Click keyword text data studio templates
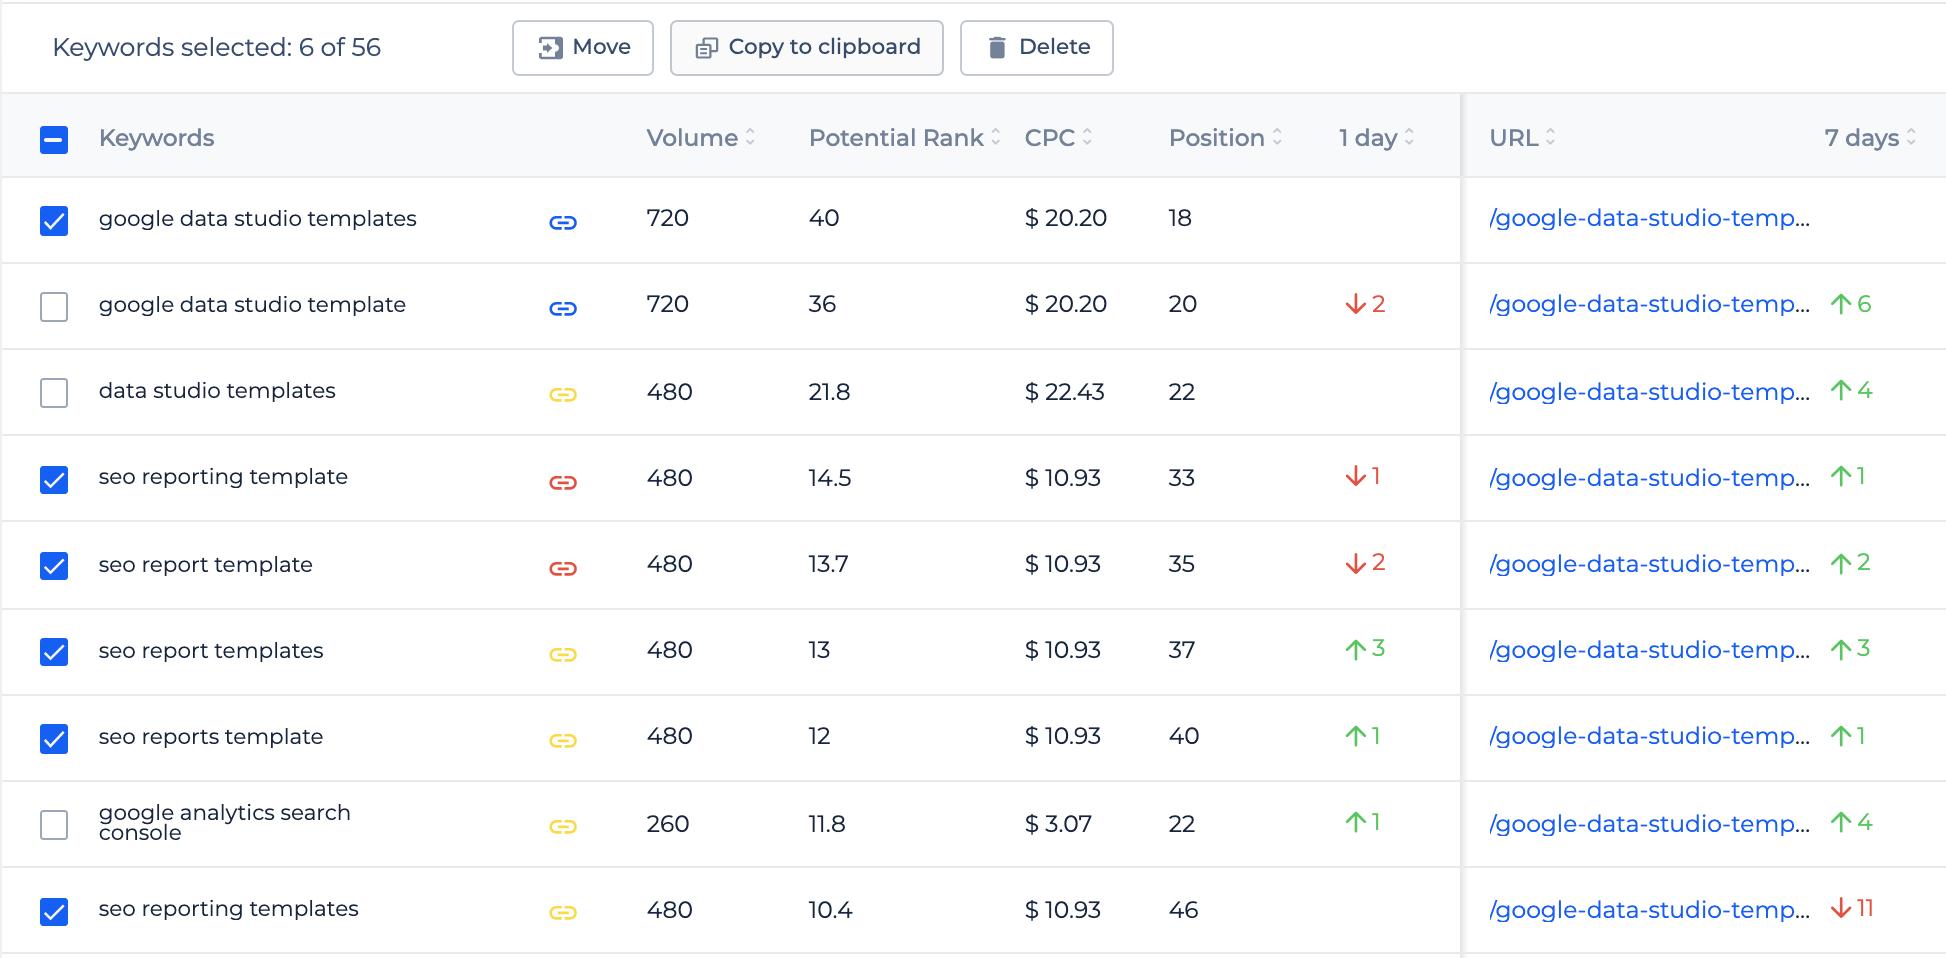 (217, 391)
